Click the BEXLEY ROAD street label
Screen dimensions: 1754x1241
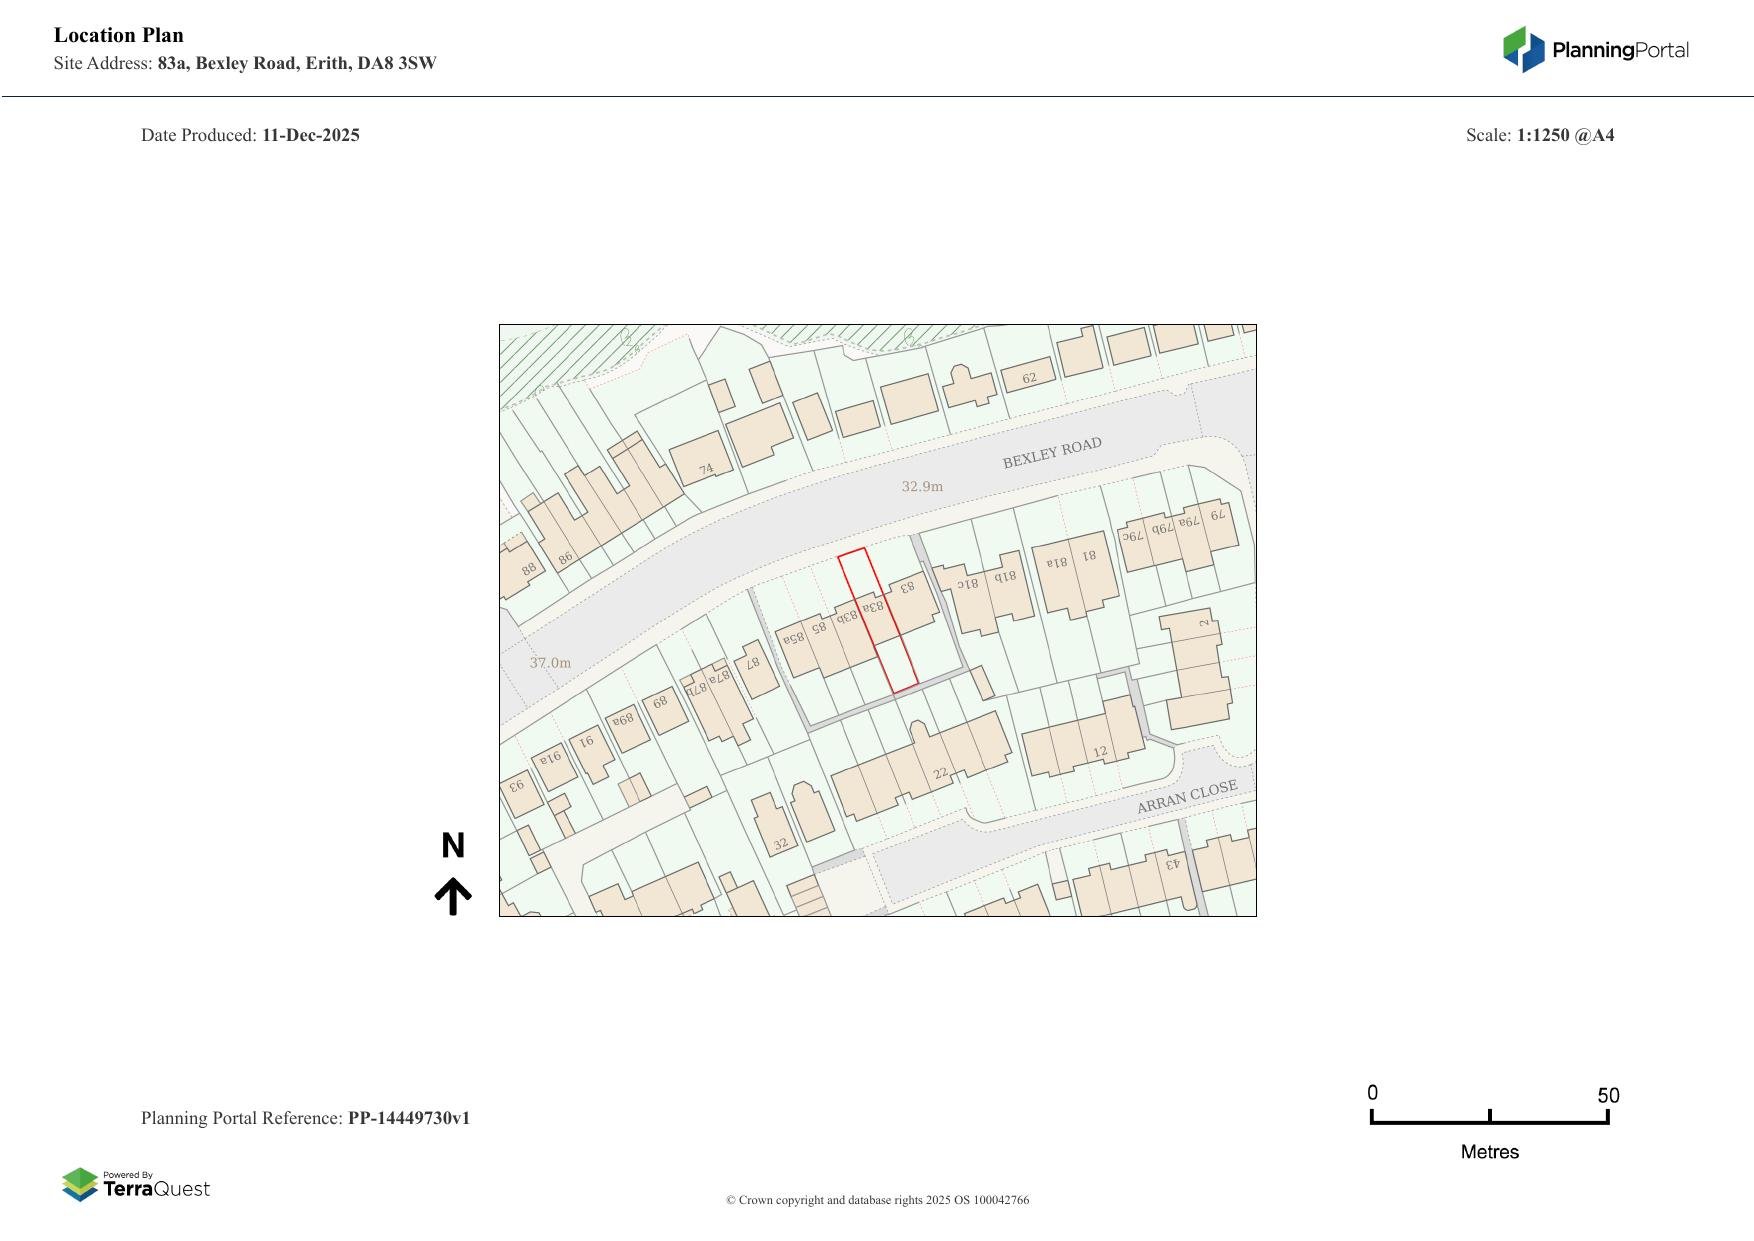[1052, 453]
